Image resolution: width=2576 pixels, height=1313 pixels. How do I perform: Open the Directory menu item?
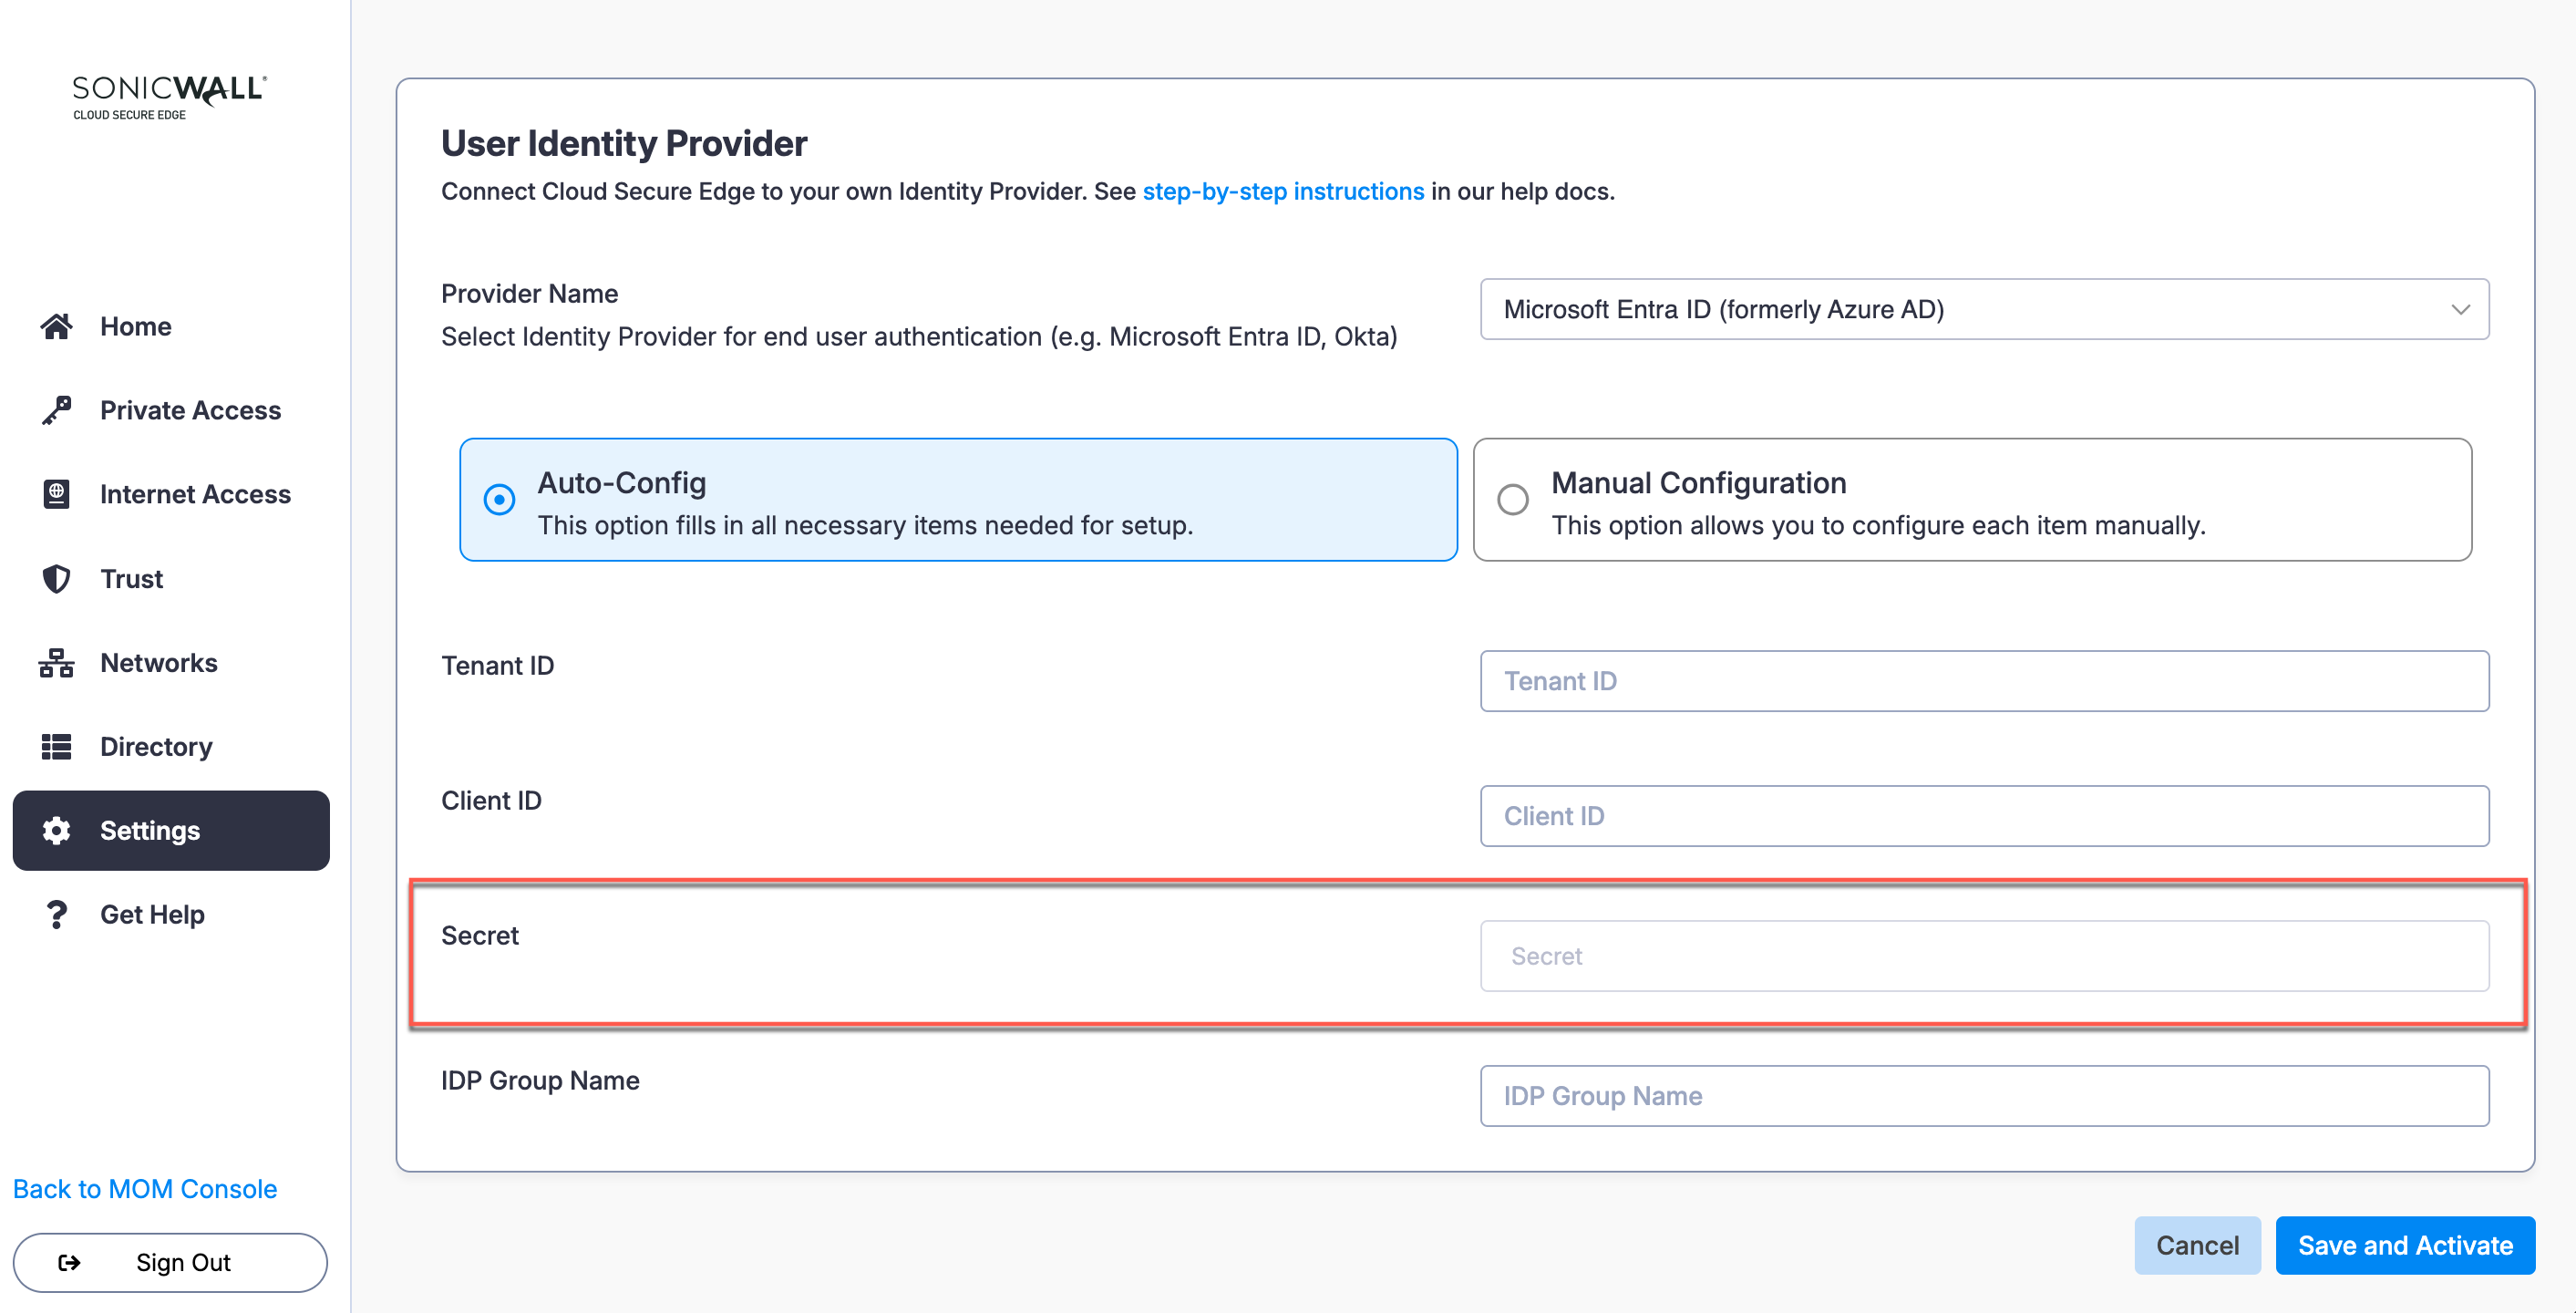[156, 747]
